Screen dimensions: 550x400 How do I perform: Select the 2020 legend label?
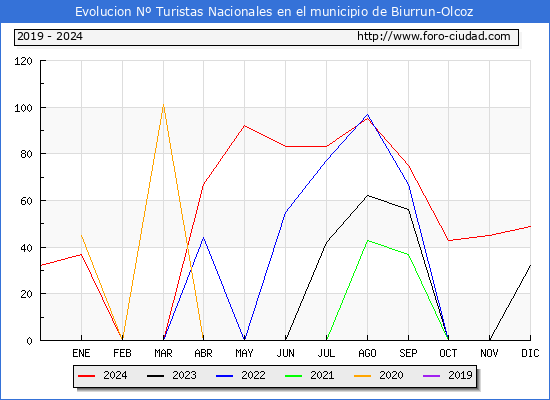[x=391, y=375]
